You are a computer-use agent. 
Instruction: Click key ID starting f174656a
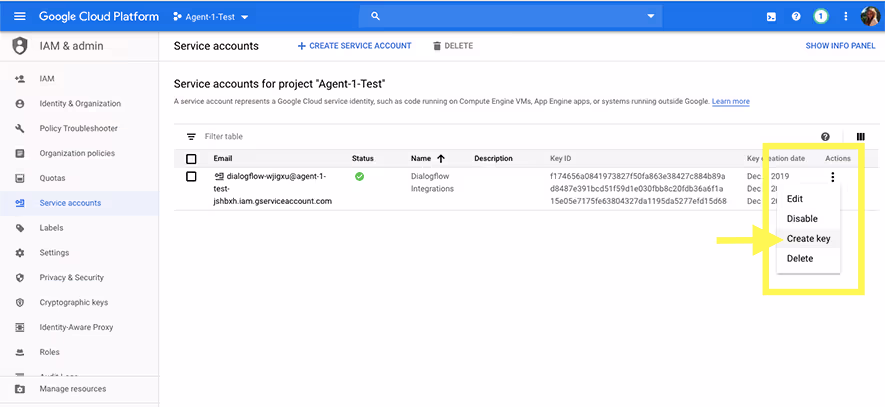(x=637, y=177)
